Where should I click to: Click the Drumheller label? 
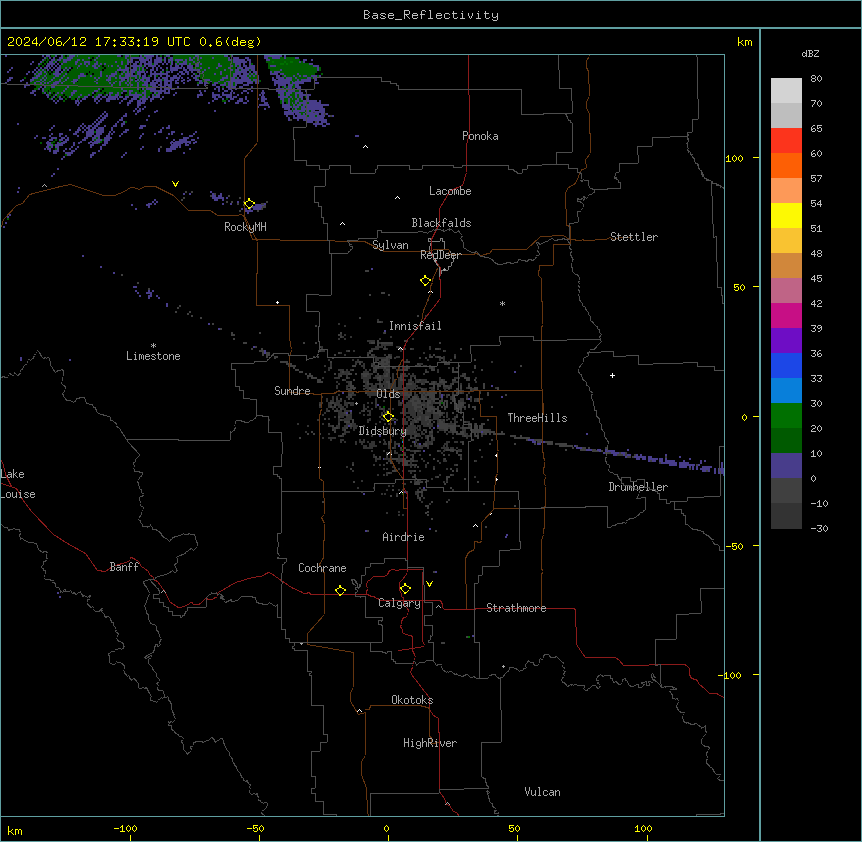[x=638, y=487]
